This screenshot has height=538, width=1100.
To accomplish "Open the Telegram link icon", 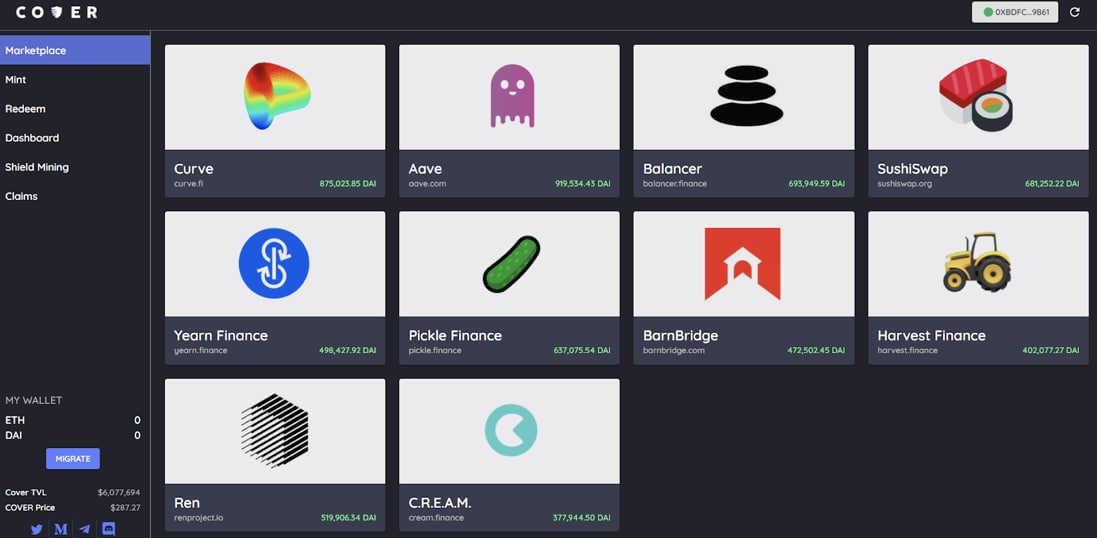I will point(85,530).
